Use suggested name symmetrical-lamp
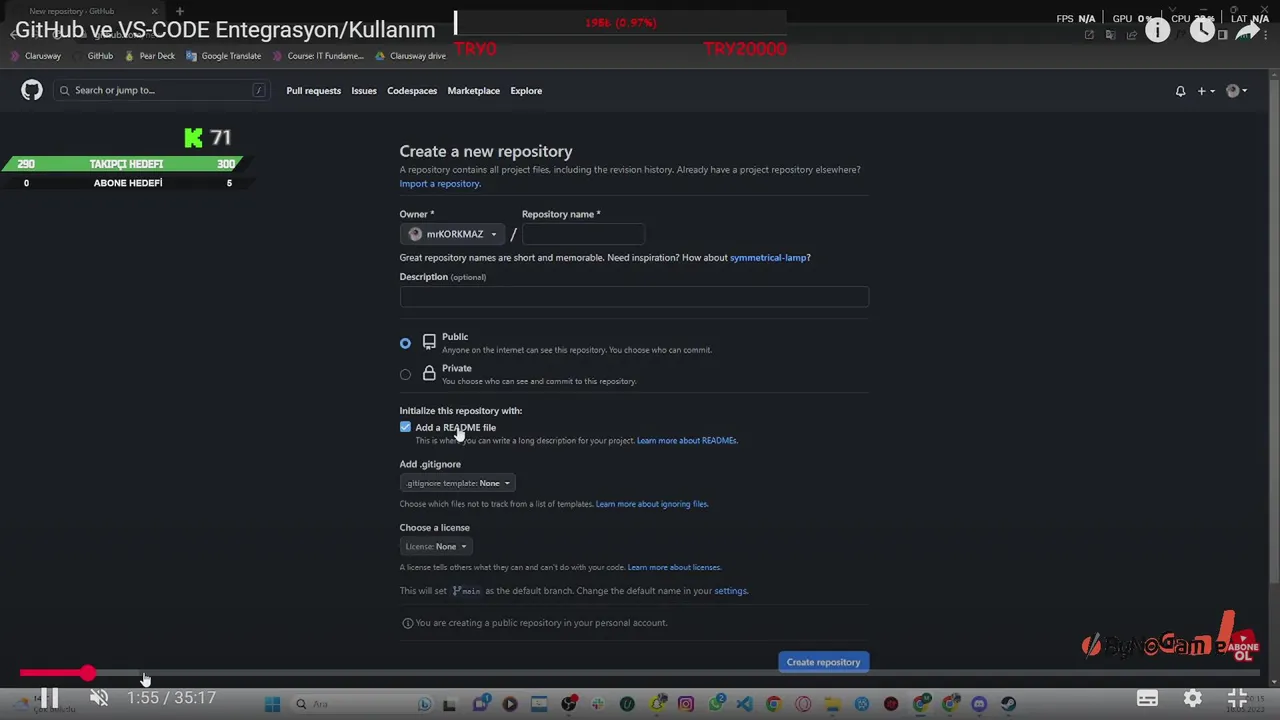 pyautogui.click(x=768, y=258)
